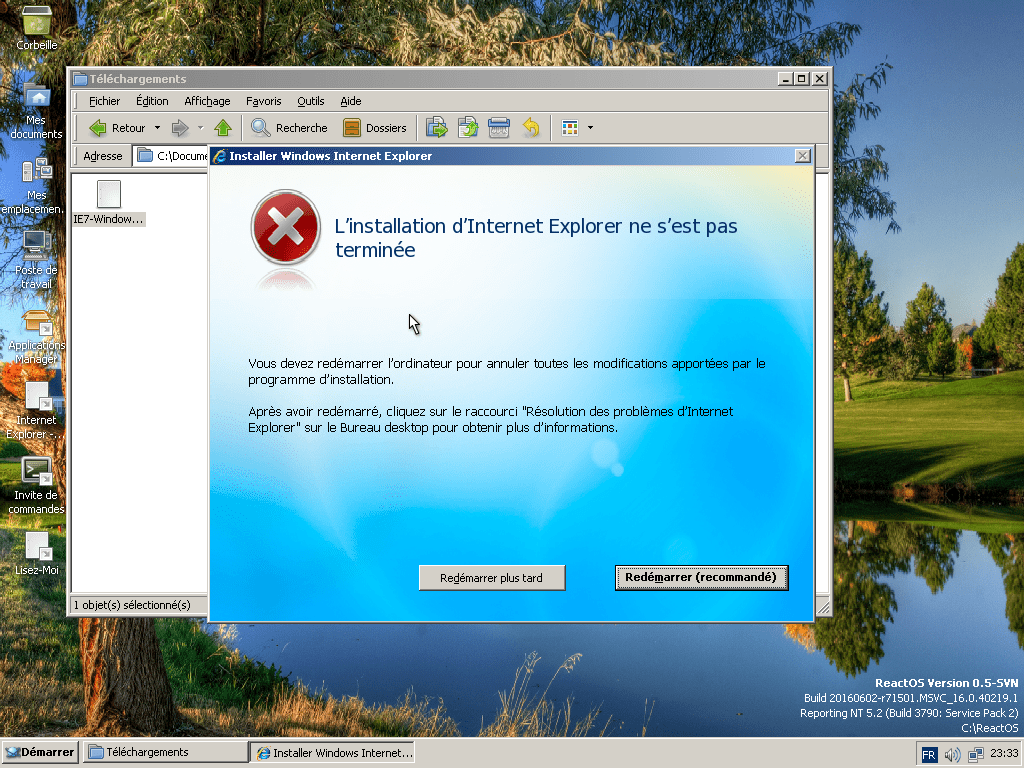This screenshot has width=1024, height=768.
Task: Select Mes emplacements réseau desktop icon
Action: click(34, 186)
